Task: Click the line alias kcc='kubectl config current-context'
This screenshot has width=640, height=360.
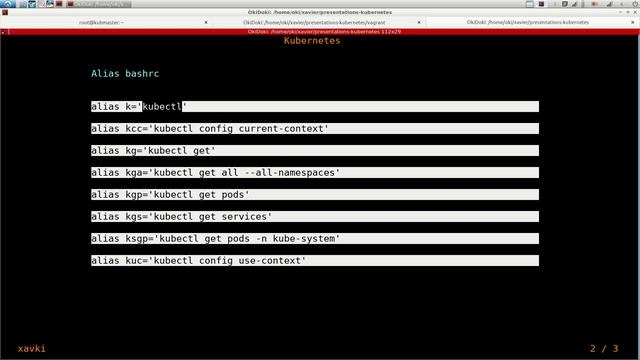Action: (315, 129)
